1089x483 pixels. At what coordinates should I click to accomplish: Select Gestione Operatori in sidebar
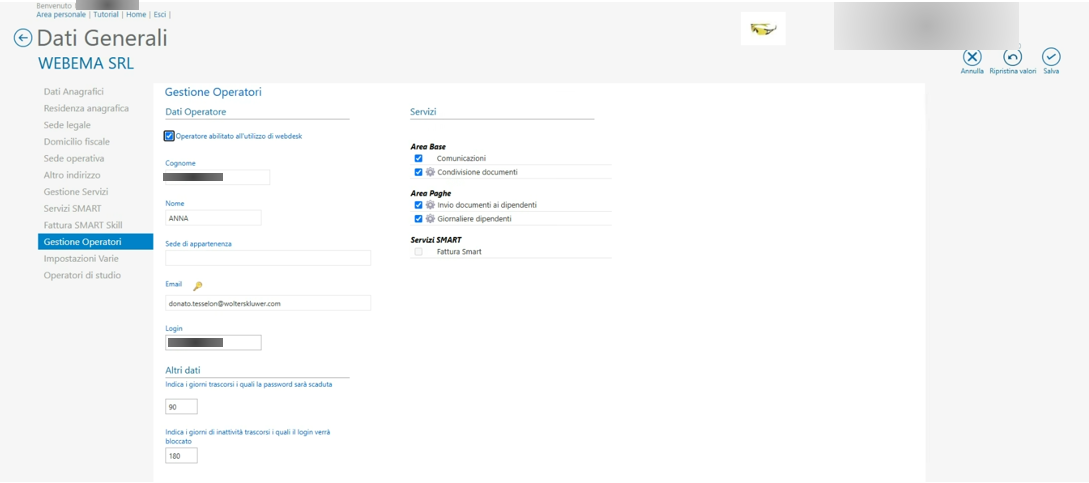96,242
